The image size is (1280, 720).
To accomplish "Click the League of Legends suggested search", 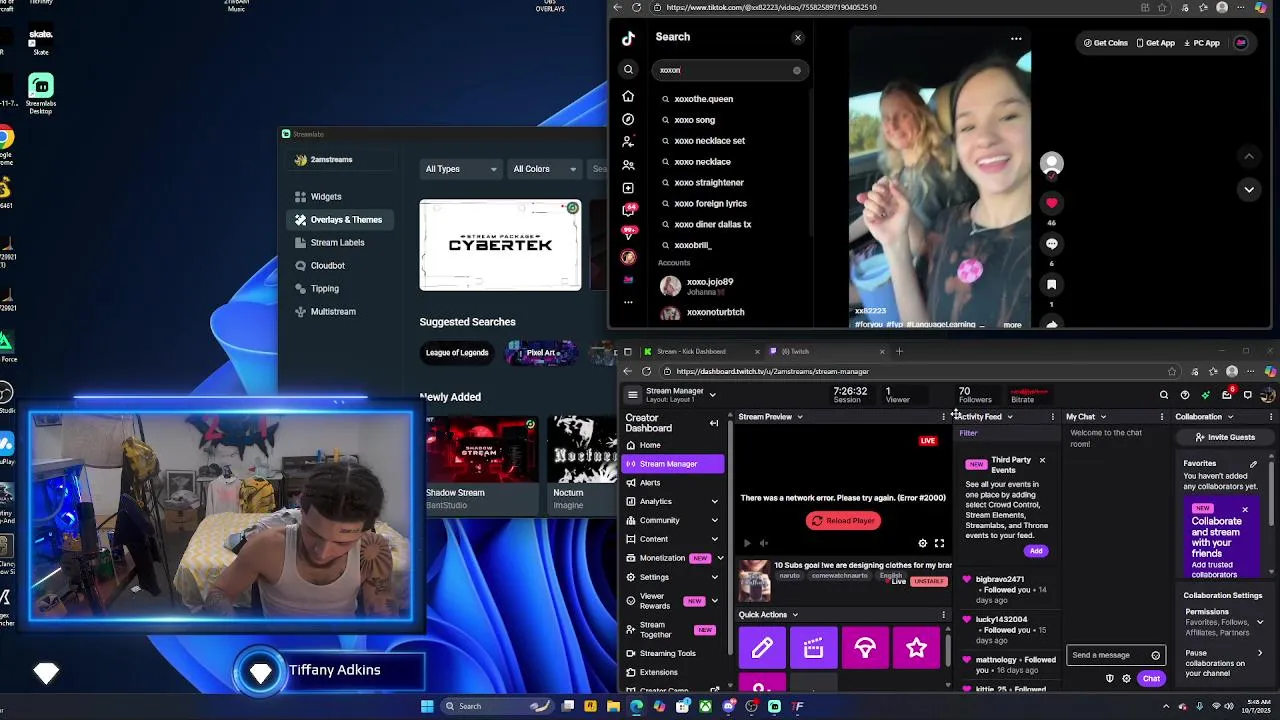I will [x=457, y=353].
